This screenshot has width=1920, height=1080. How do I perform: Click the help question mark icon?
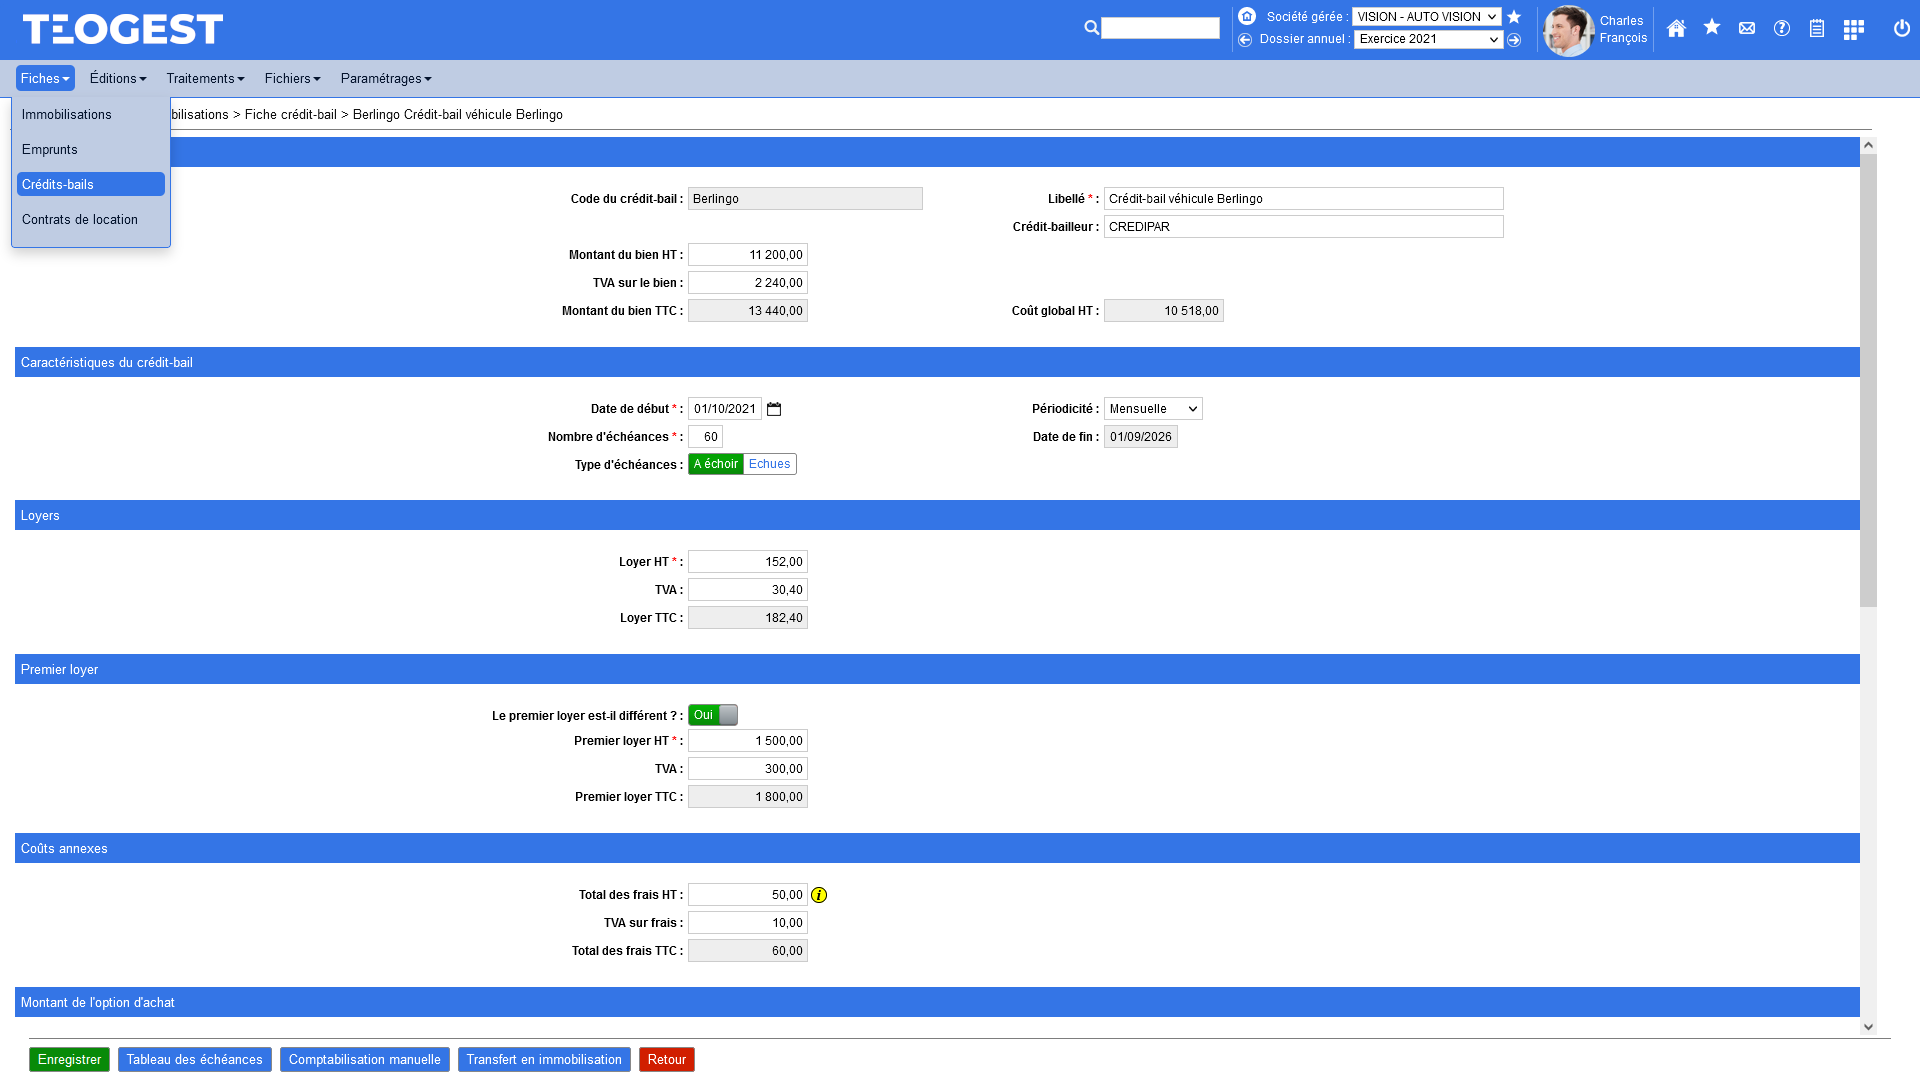[1782, 29]
